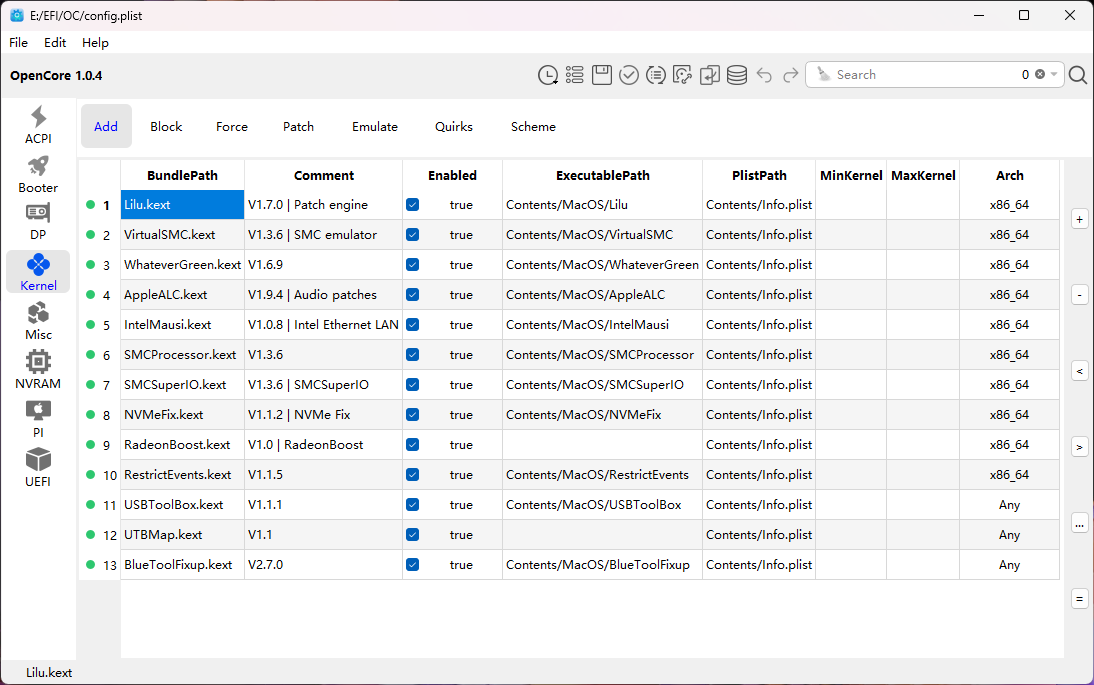
Task: Select the NVRAM sidebar icon
Action: coord(38,371)
